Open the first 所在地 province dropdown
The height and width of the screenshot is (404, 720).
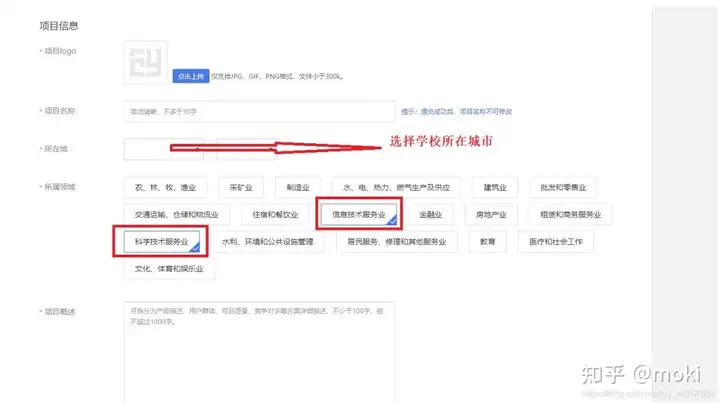163,149
